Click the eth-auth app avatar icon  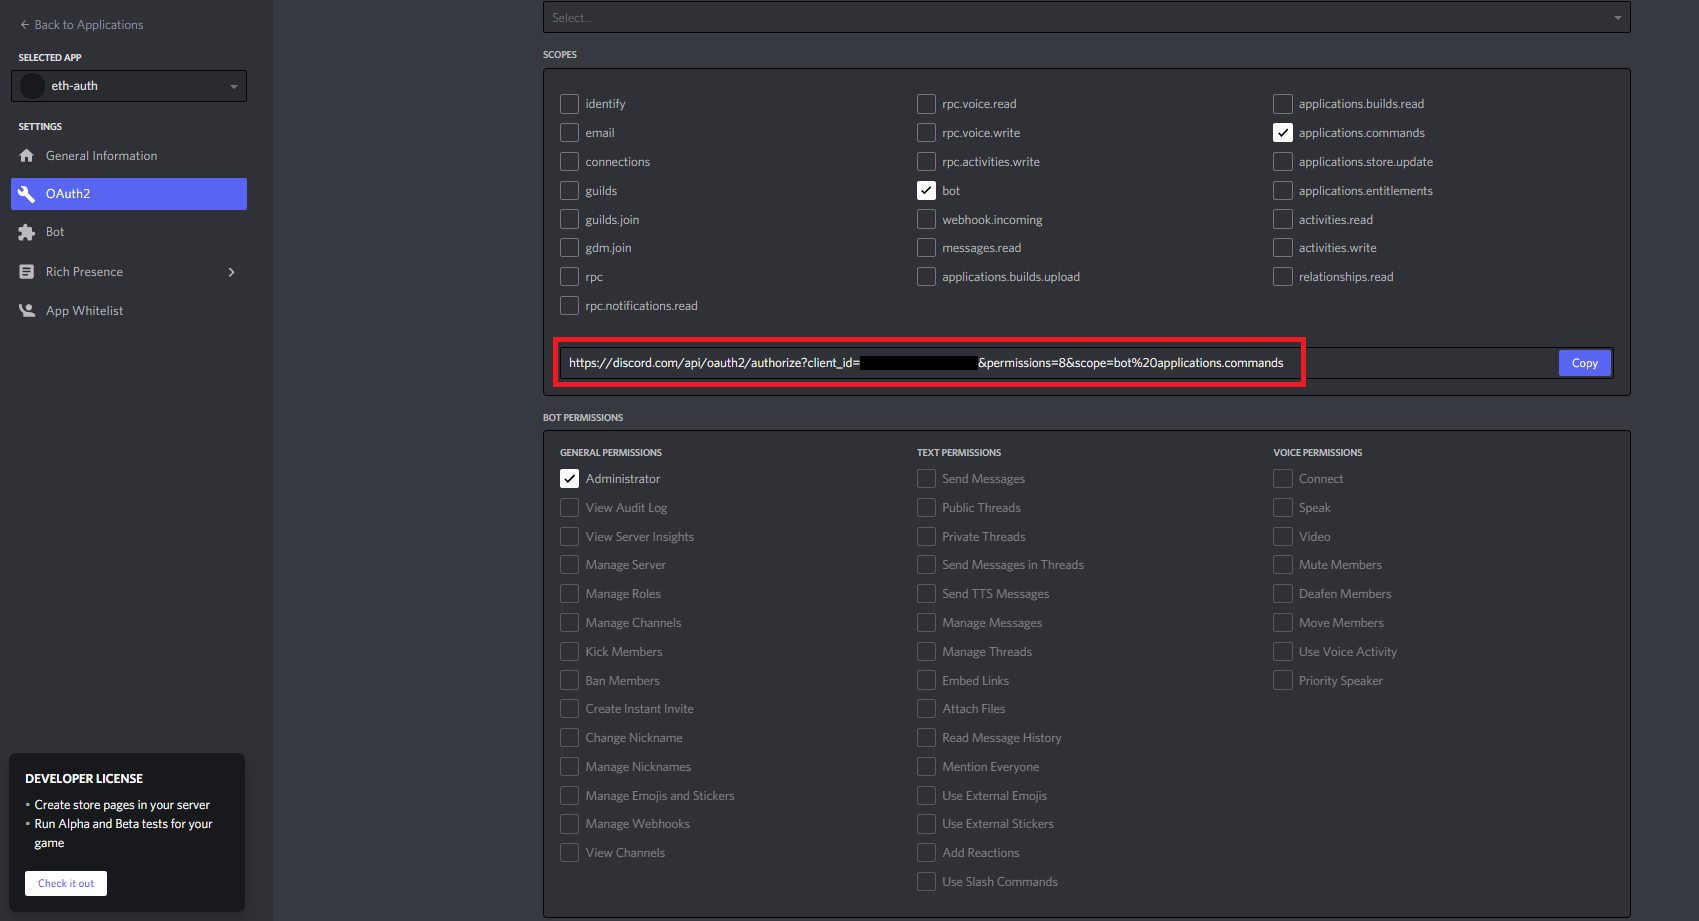point(33,86)
